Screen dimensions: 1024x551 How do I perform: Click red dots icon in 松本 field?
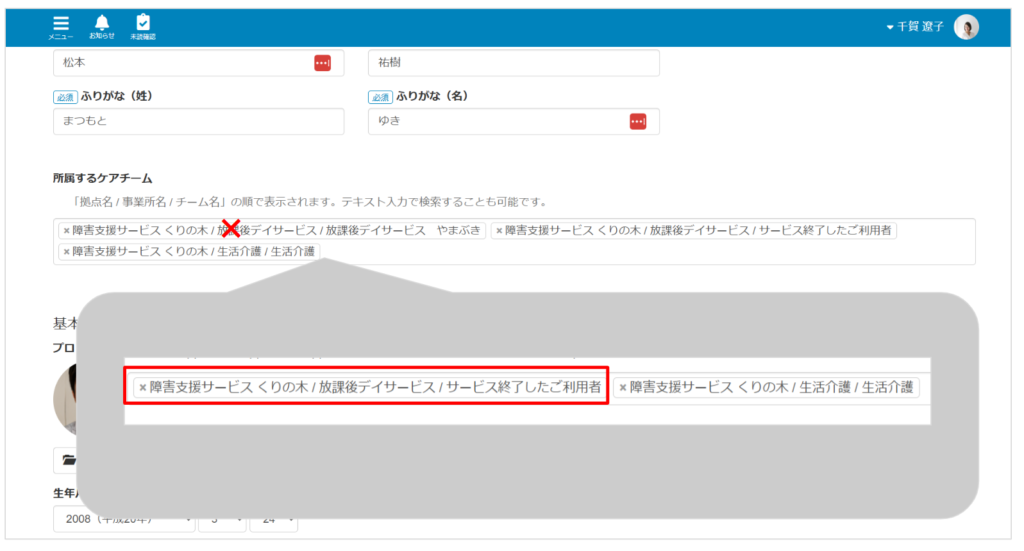[x=322, y=62]
